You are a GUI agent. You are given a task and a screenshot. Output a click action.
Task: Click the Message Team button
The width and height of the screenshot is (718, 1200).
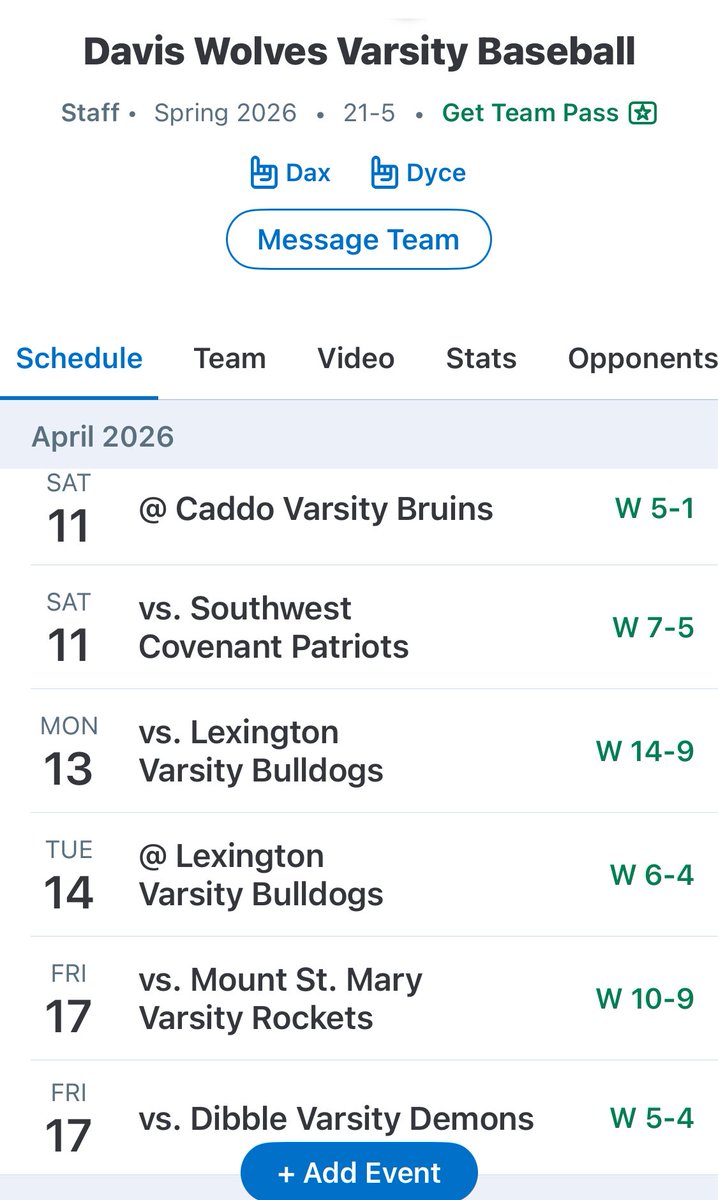(x=359, y=240)
